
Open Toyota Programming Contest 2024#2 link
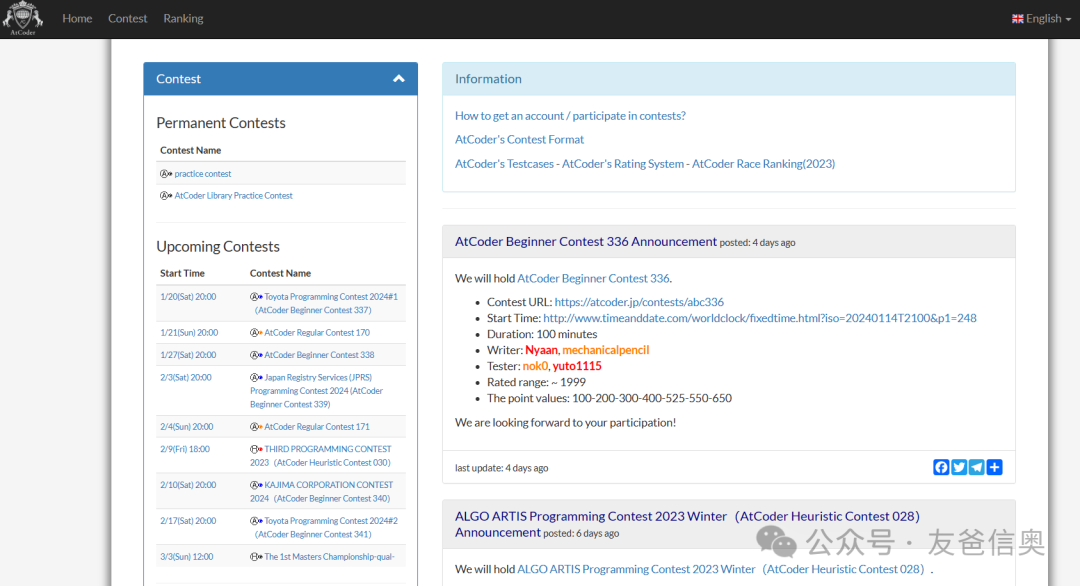[326, 527]
